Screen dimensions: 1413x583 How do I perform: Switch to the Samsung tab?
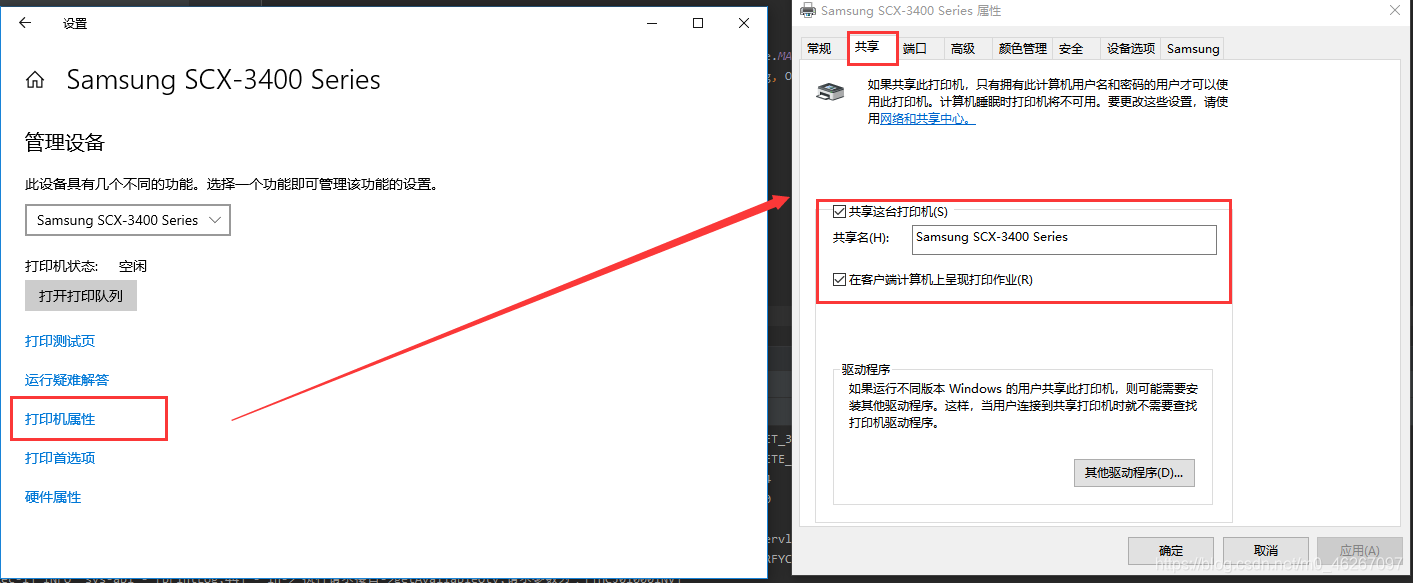tap(1193, 48)
